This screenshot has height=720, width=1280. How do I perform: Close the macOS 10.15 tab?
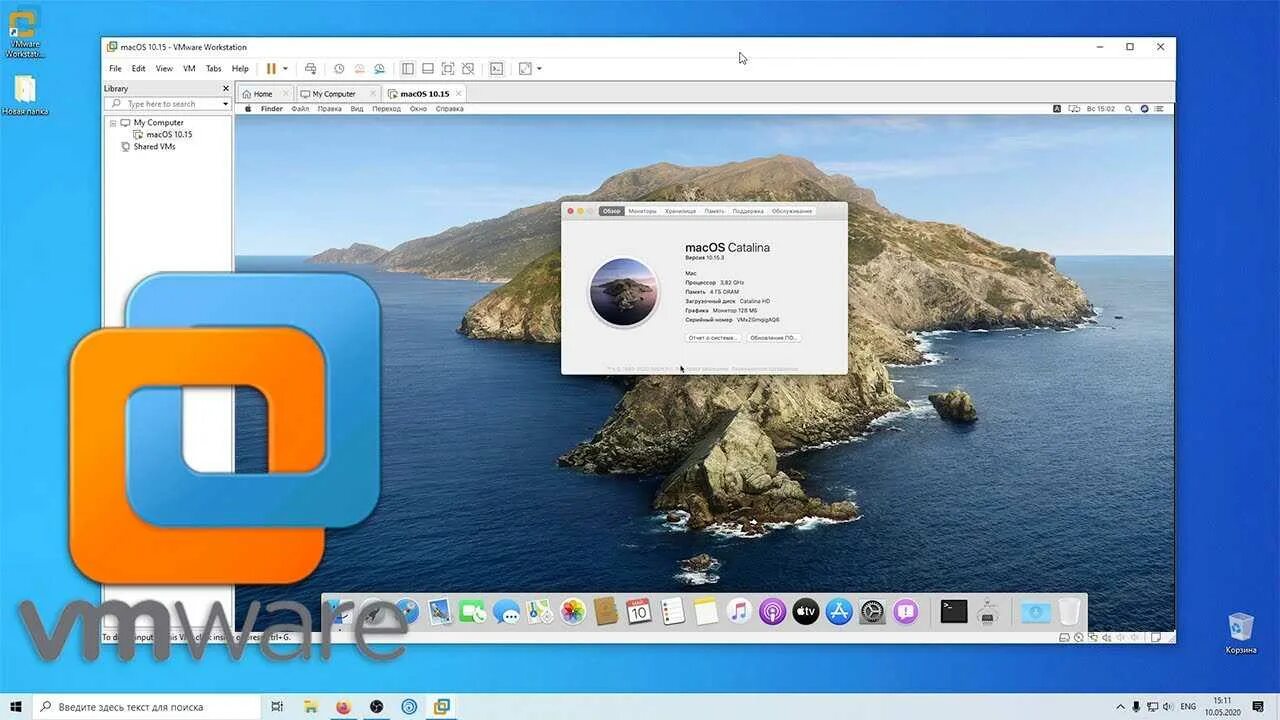point(458,94)
